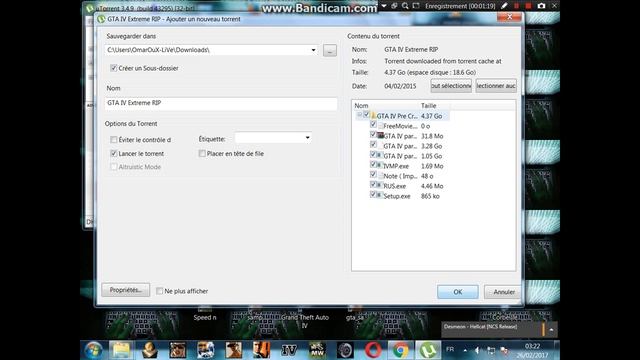Screen dimensions: 640x360
Task: Open Google Chrome from the taskbar
Action: coord(400,350)
